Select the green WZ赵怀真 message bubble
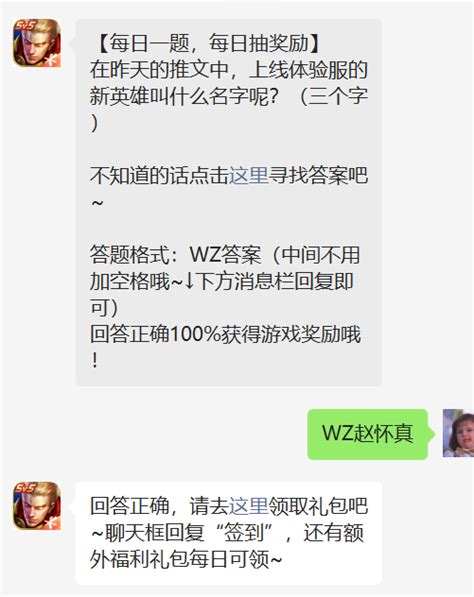 (x=367, y=434)
